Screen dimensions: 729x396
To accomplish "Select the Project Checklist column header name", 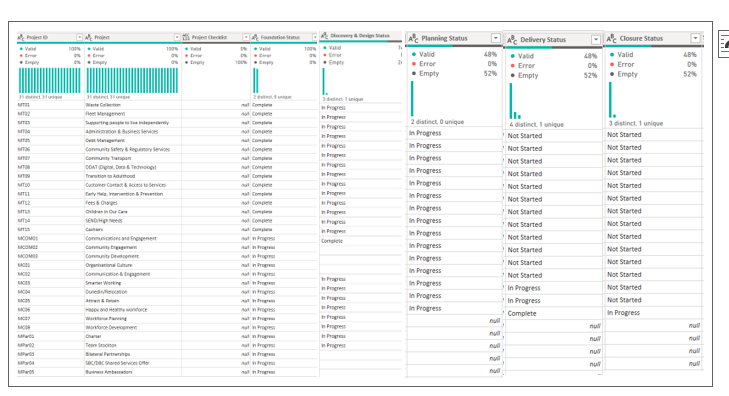I will tap(209, 37).
